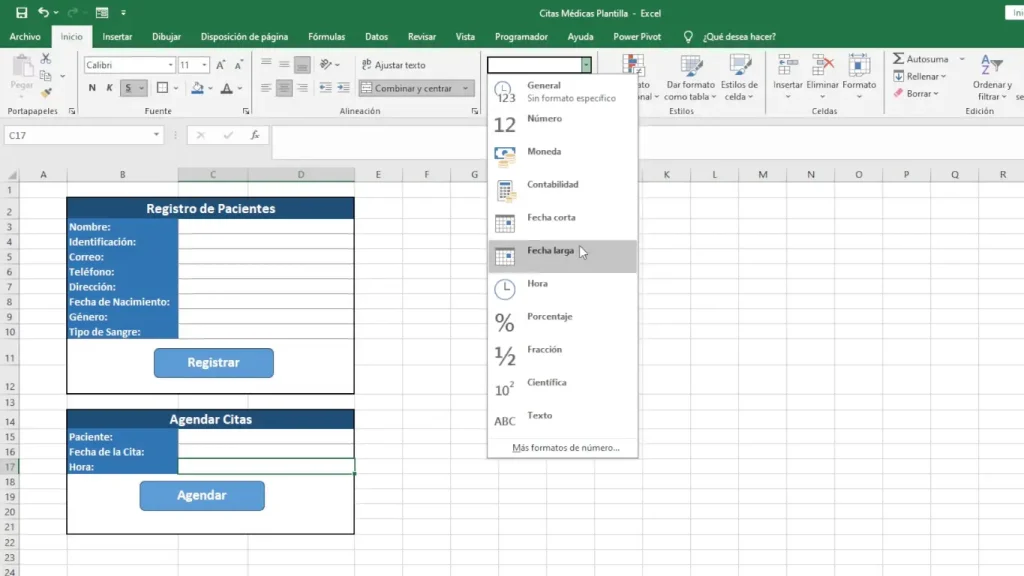1024x576 pixels.
Task: Open the cell borders tool
Action: pyautogui.click(x=163, y=88)
